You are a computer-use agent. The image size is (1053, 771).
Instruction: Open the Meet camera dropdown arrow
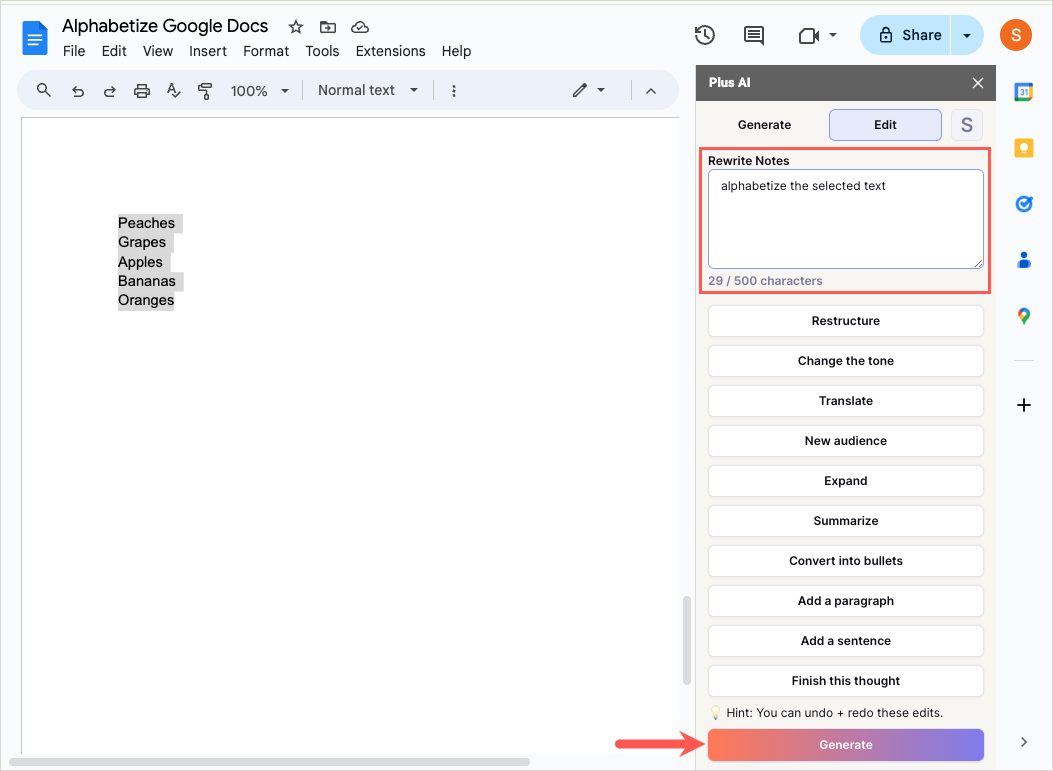(833, 35)
